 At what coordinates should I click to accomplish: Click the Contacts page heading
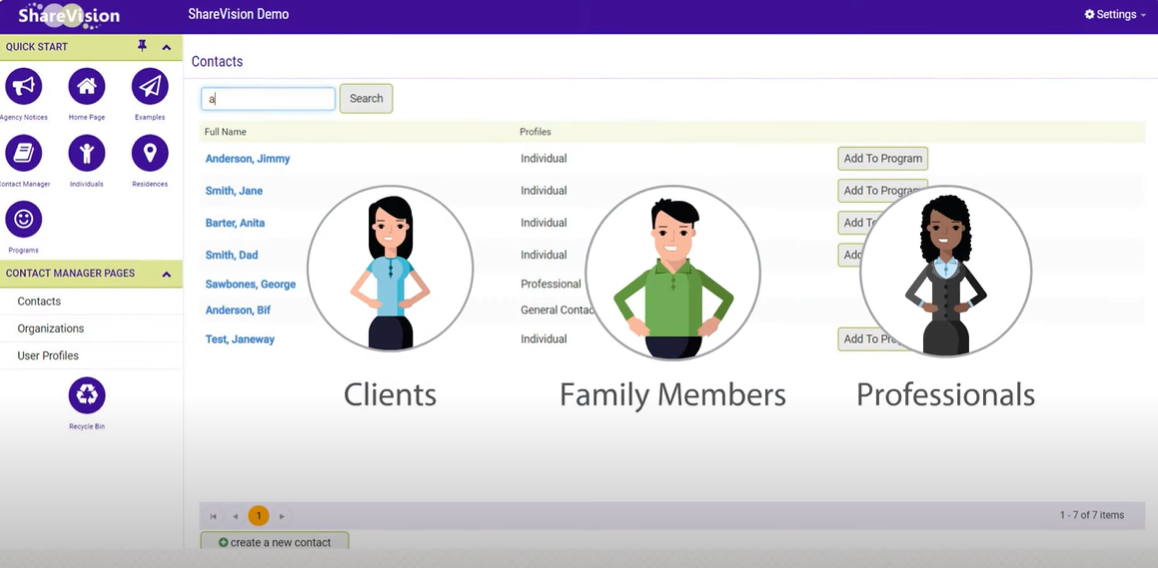(217, 61)
